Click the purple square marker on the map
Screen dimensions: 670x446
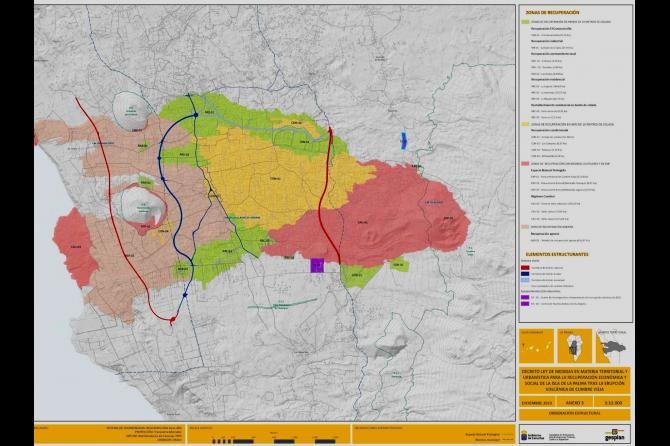click(317, 266)
